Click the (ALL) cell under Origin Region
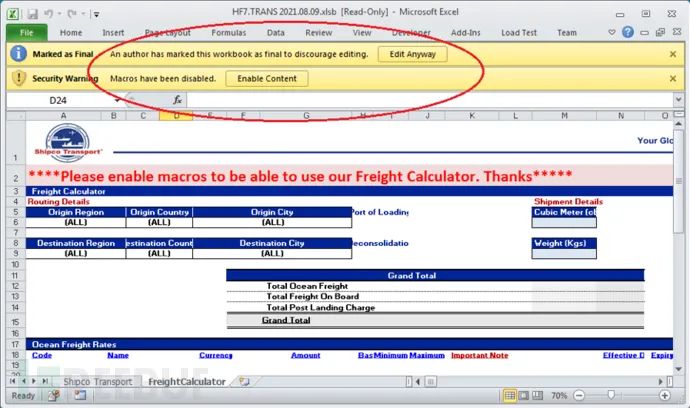The height and width of the screenshot is (408, 690). coord(76,223)
